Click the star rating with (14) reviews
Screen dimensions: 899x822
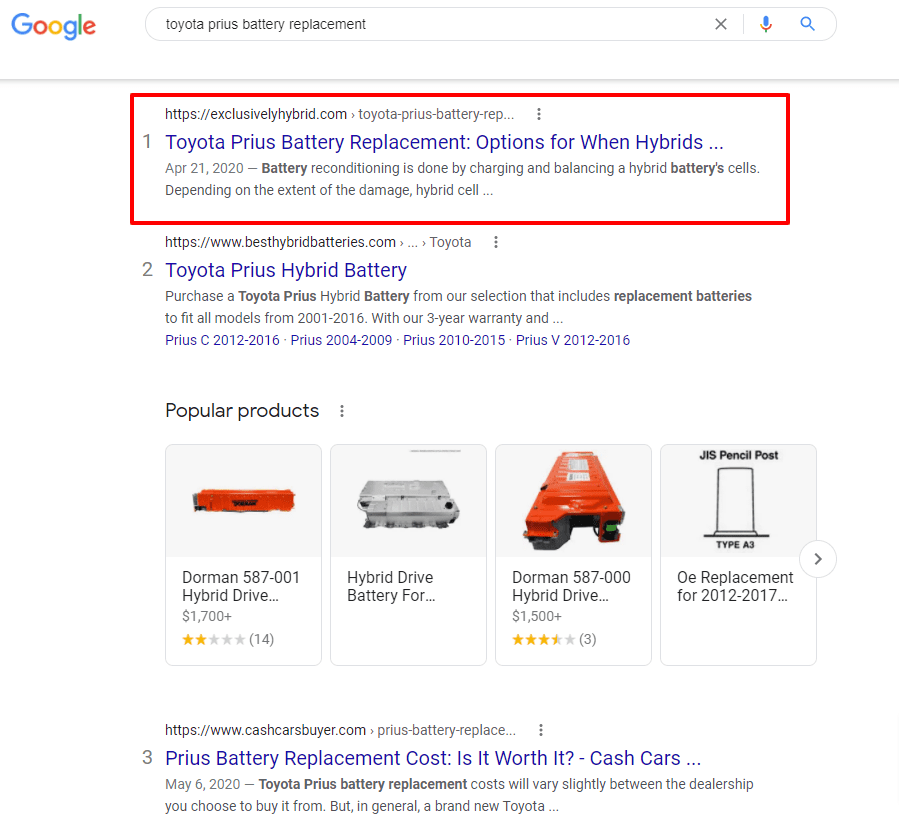[228, 639]
